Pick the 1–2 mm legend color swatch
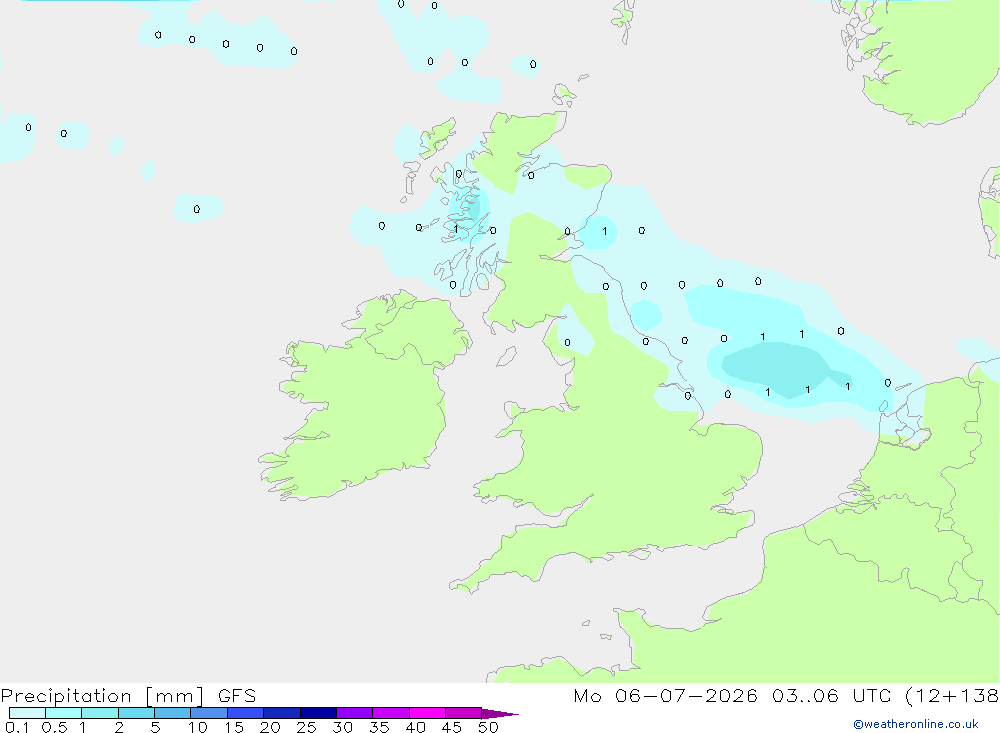This screenshot has height=733, width=1000. (x=99, y=713)
